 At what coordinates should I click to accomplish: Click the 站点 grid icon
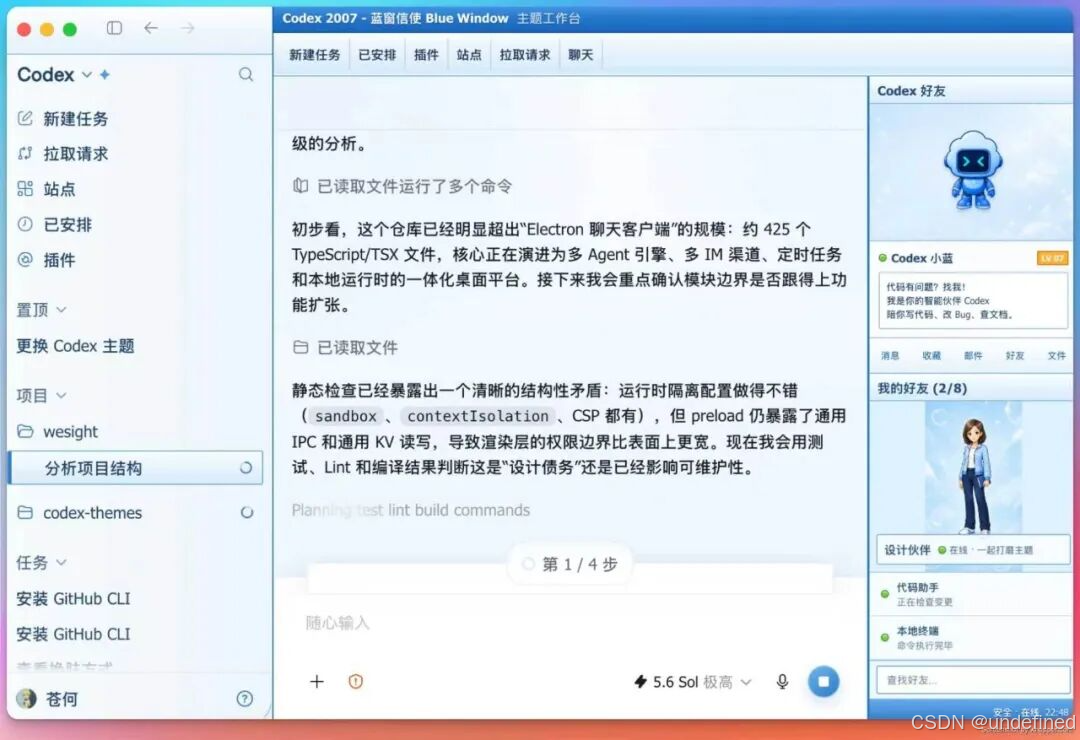(25, 189)
